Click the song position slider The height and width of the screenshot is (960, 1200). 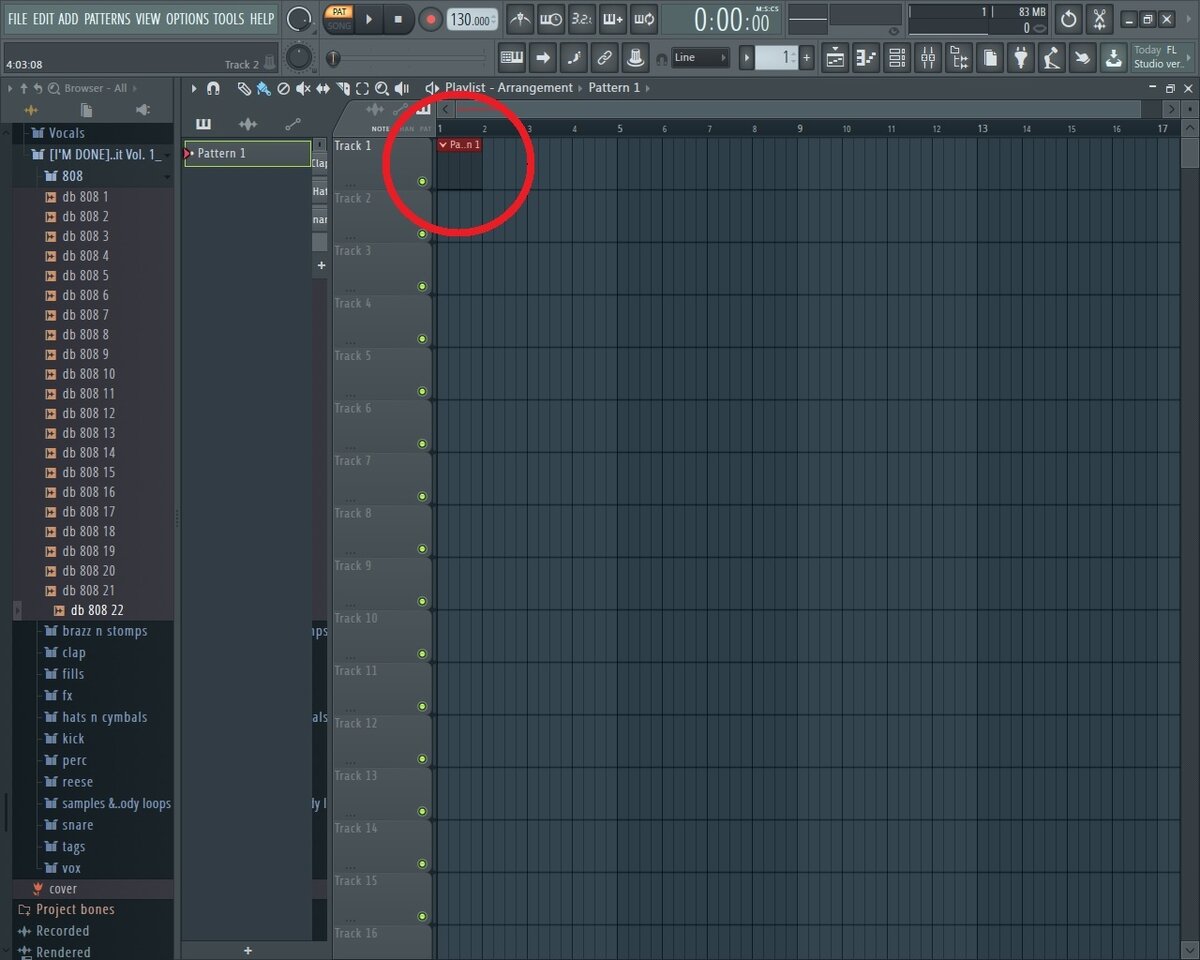click(408, 58)
